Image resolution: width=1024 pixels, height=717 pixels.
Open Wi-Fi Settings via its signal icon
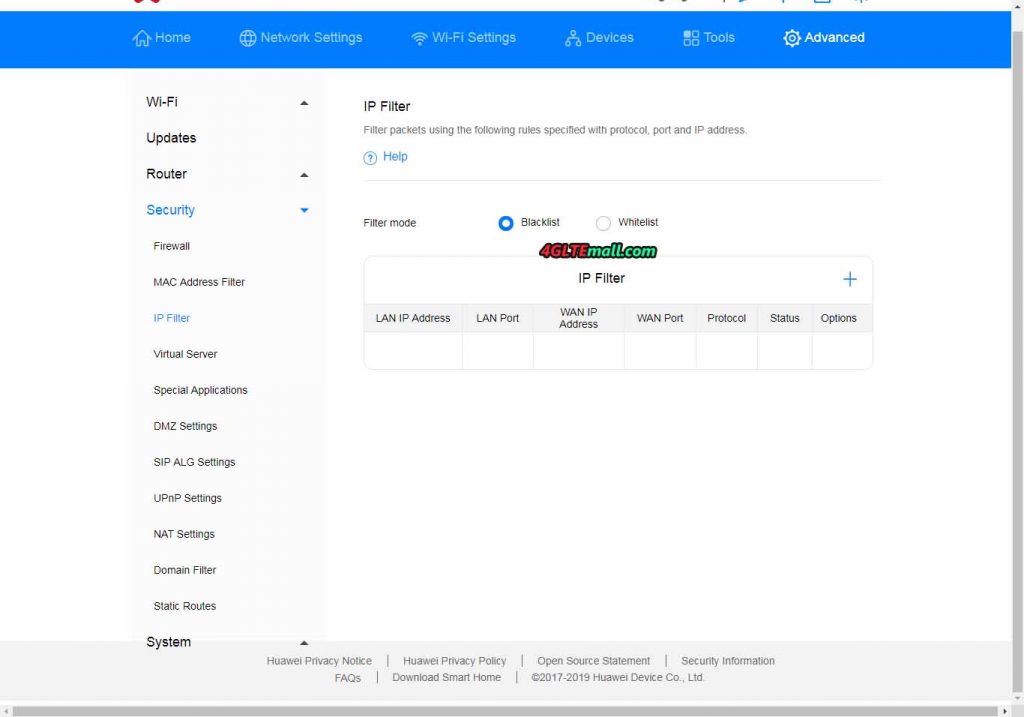419,37
